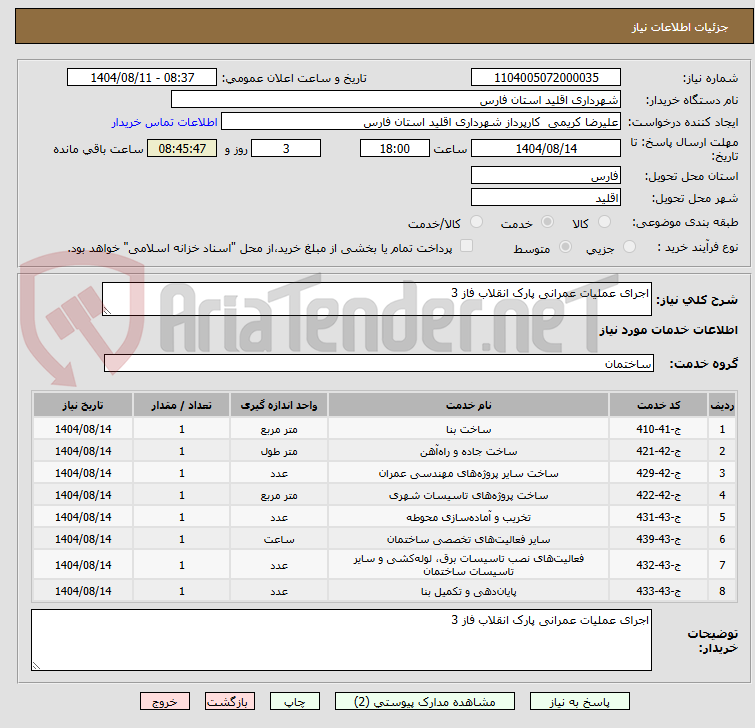The width and height of the screenshot is (755, 728).
Task: Click the جزئیات اطلاعات نیاز page title
Action: pos(679,27)
